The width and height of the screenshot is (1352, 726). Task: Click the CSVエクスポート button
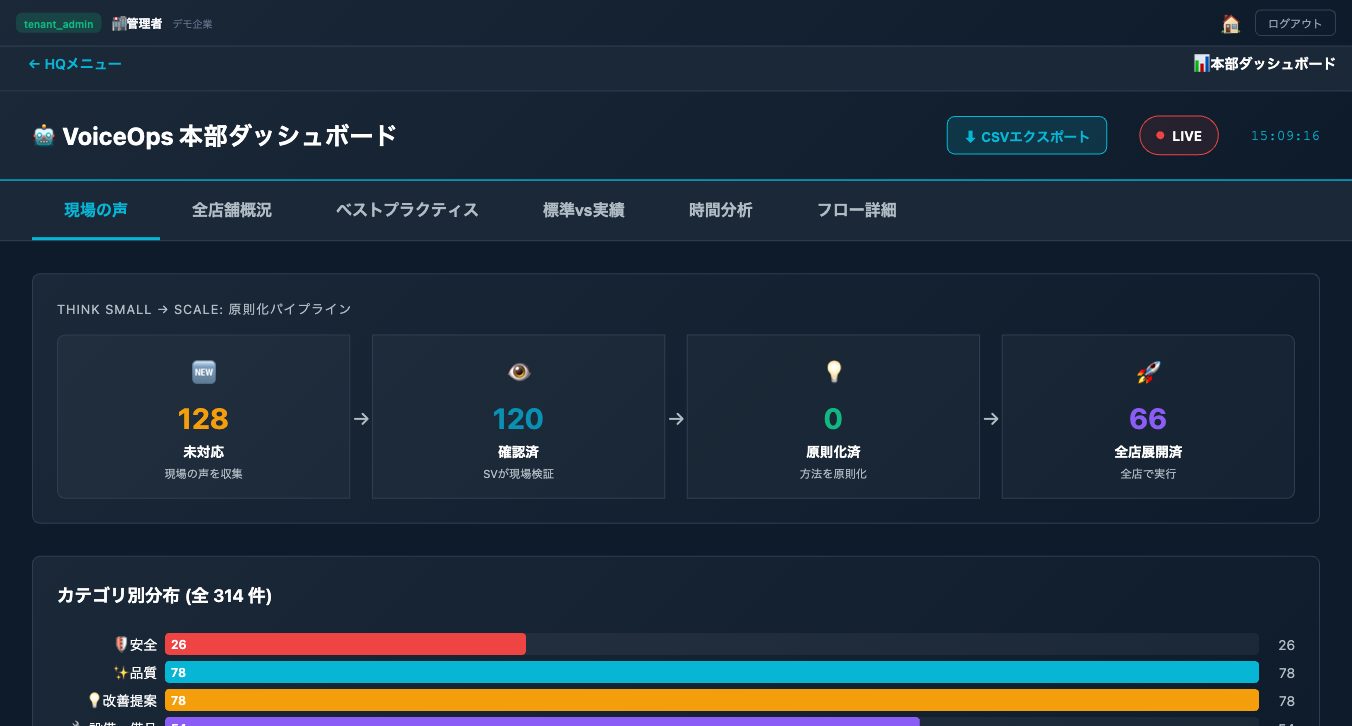tap(1027, 135)
